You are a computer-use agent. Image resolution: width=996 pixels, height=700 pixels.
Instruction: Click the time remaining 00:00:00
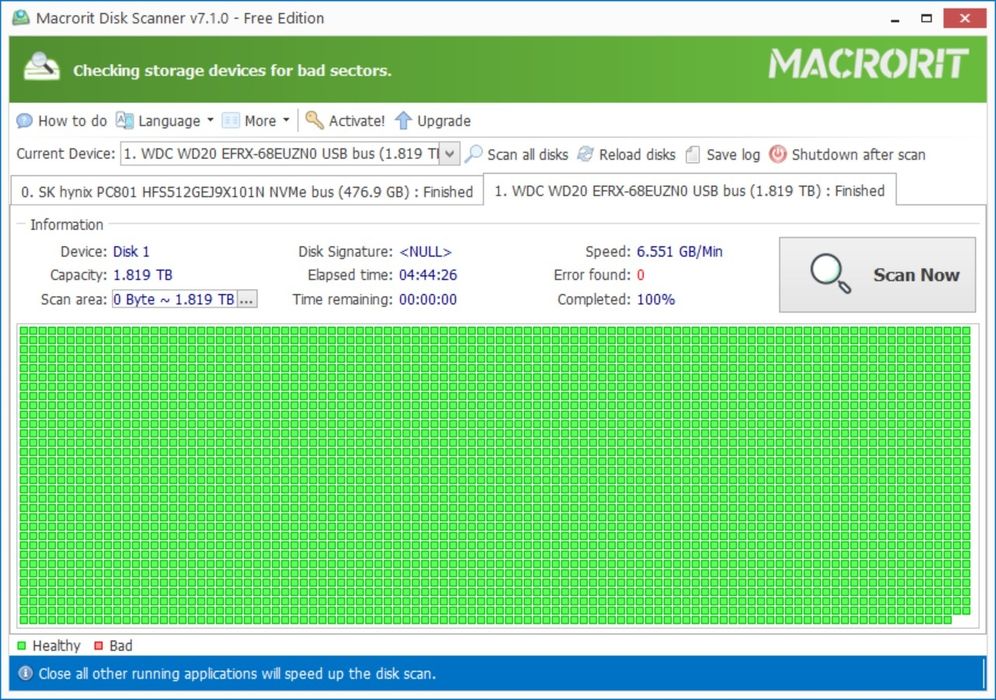click(x=427, y=299)
